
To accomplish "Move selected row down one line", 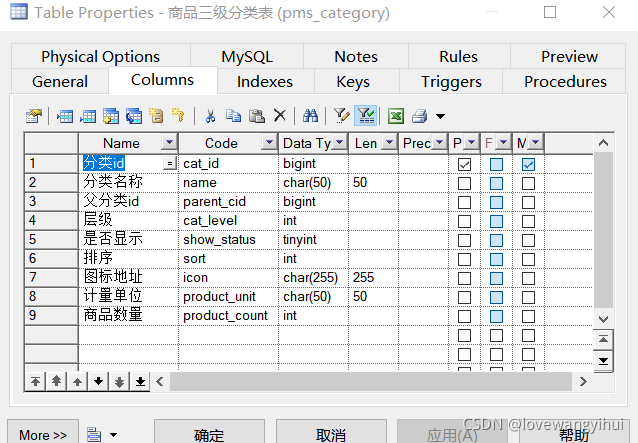I will point(98,382).
